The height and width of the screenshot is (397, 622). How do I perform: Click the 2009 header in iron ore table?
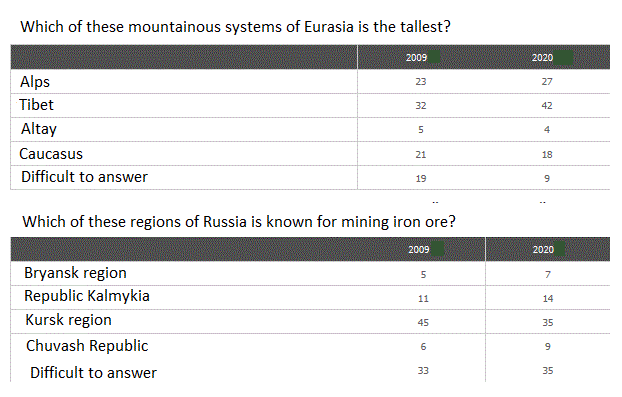tap(419, 249)
